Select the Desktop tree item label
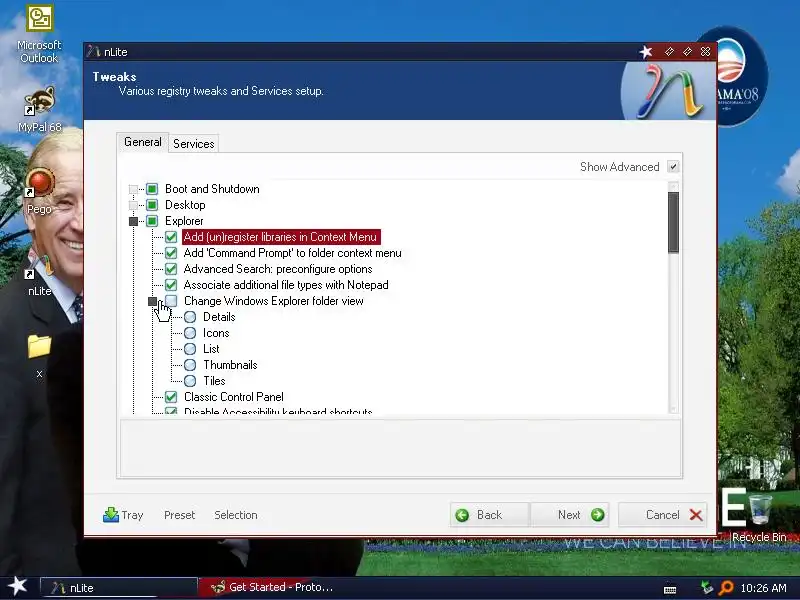The height and width of the screenshot is (600, 800). 185,205
